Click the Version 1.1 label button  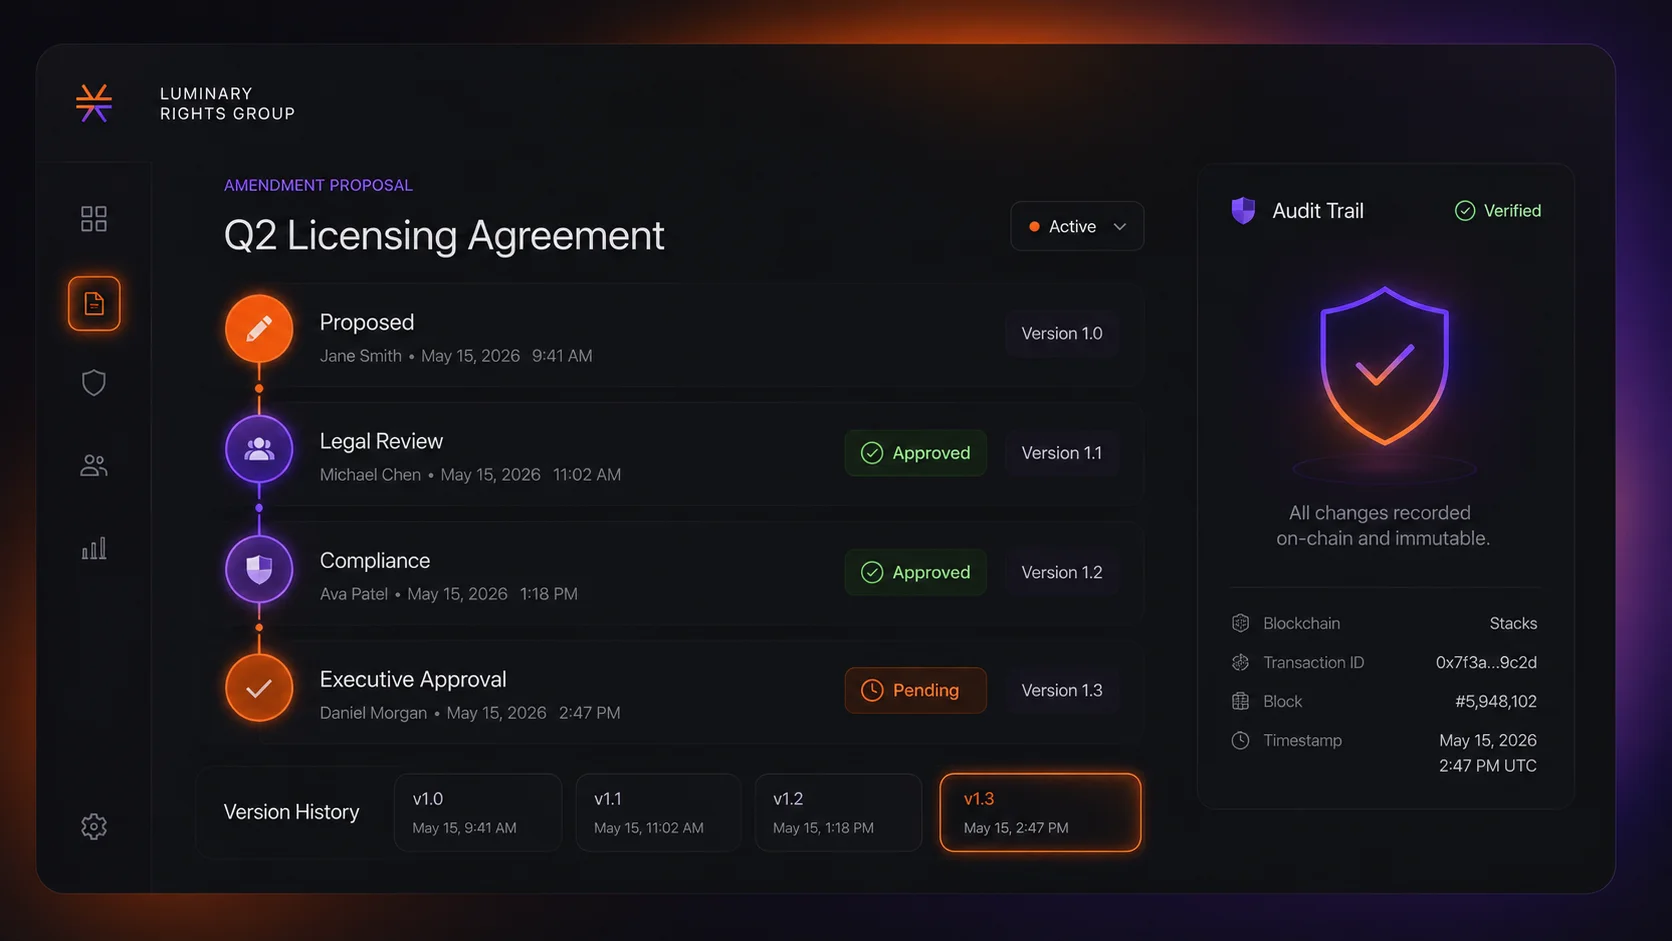point(1062,453)
